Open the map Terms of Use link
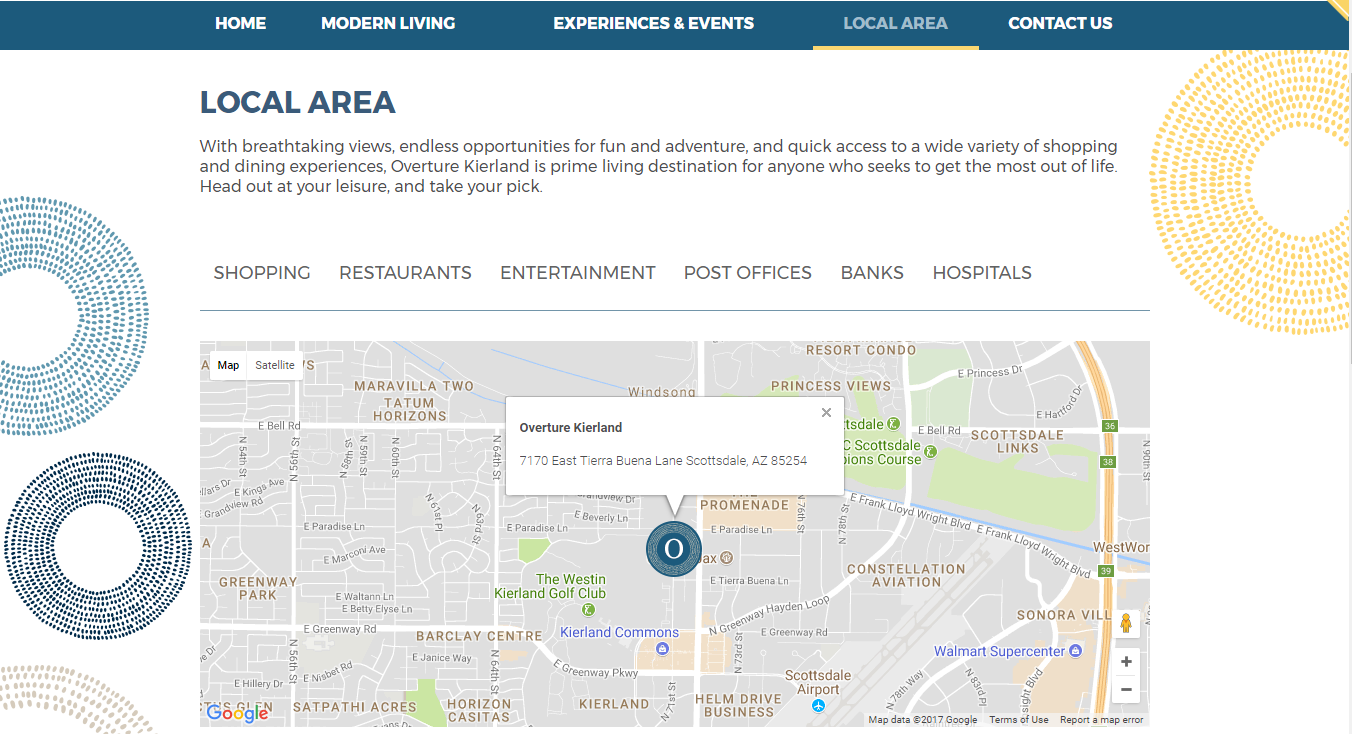 click(1019, 720)
